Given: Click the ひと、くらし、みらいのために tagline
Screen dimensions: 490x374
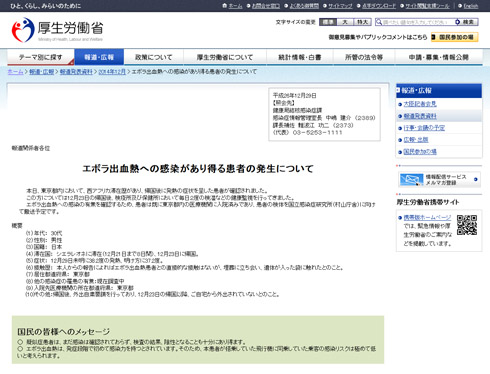Looking at the screenshot, I should 46,6.
